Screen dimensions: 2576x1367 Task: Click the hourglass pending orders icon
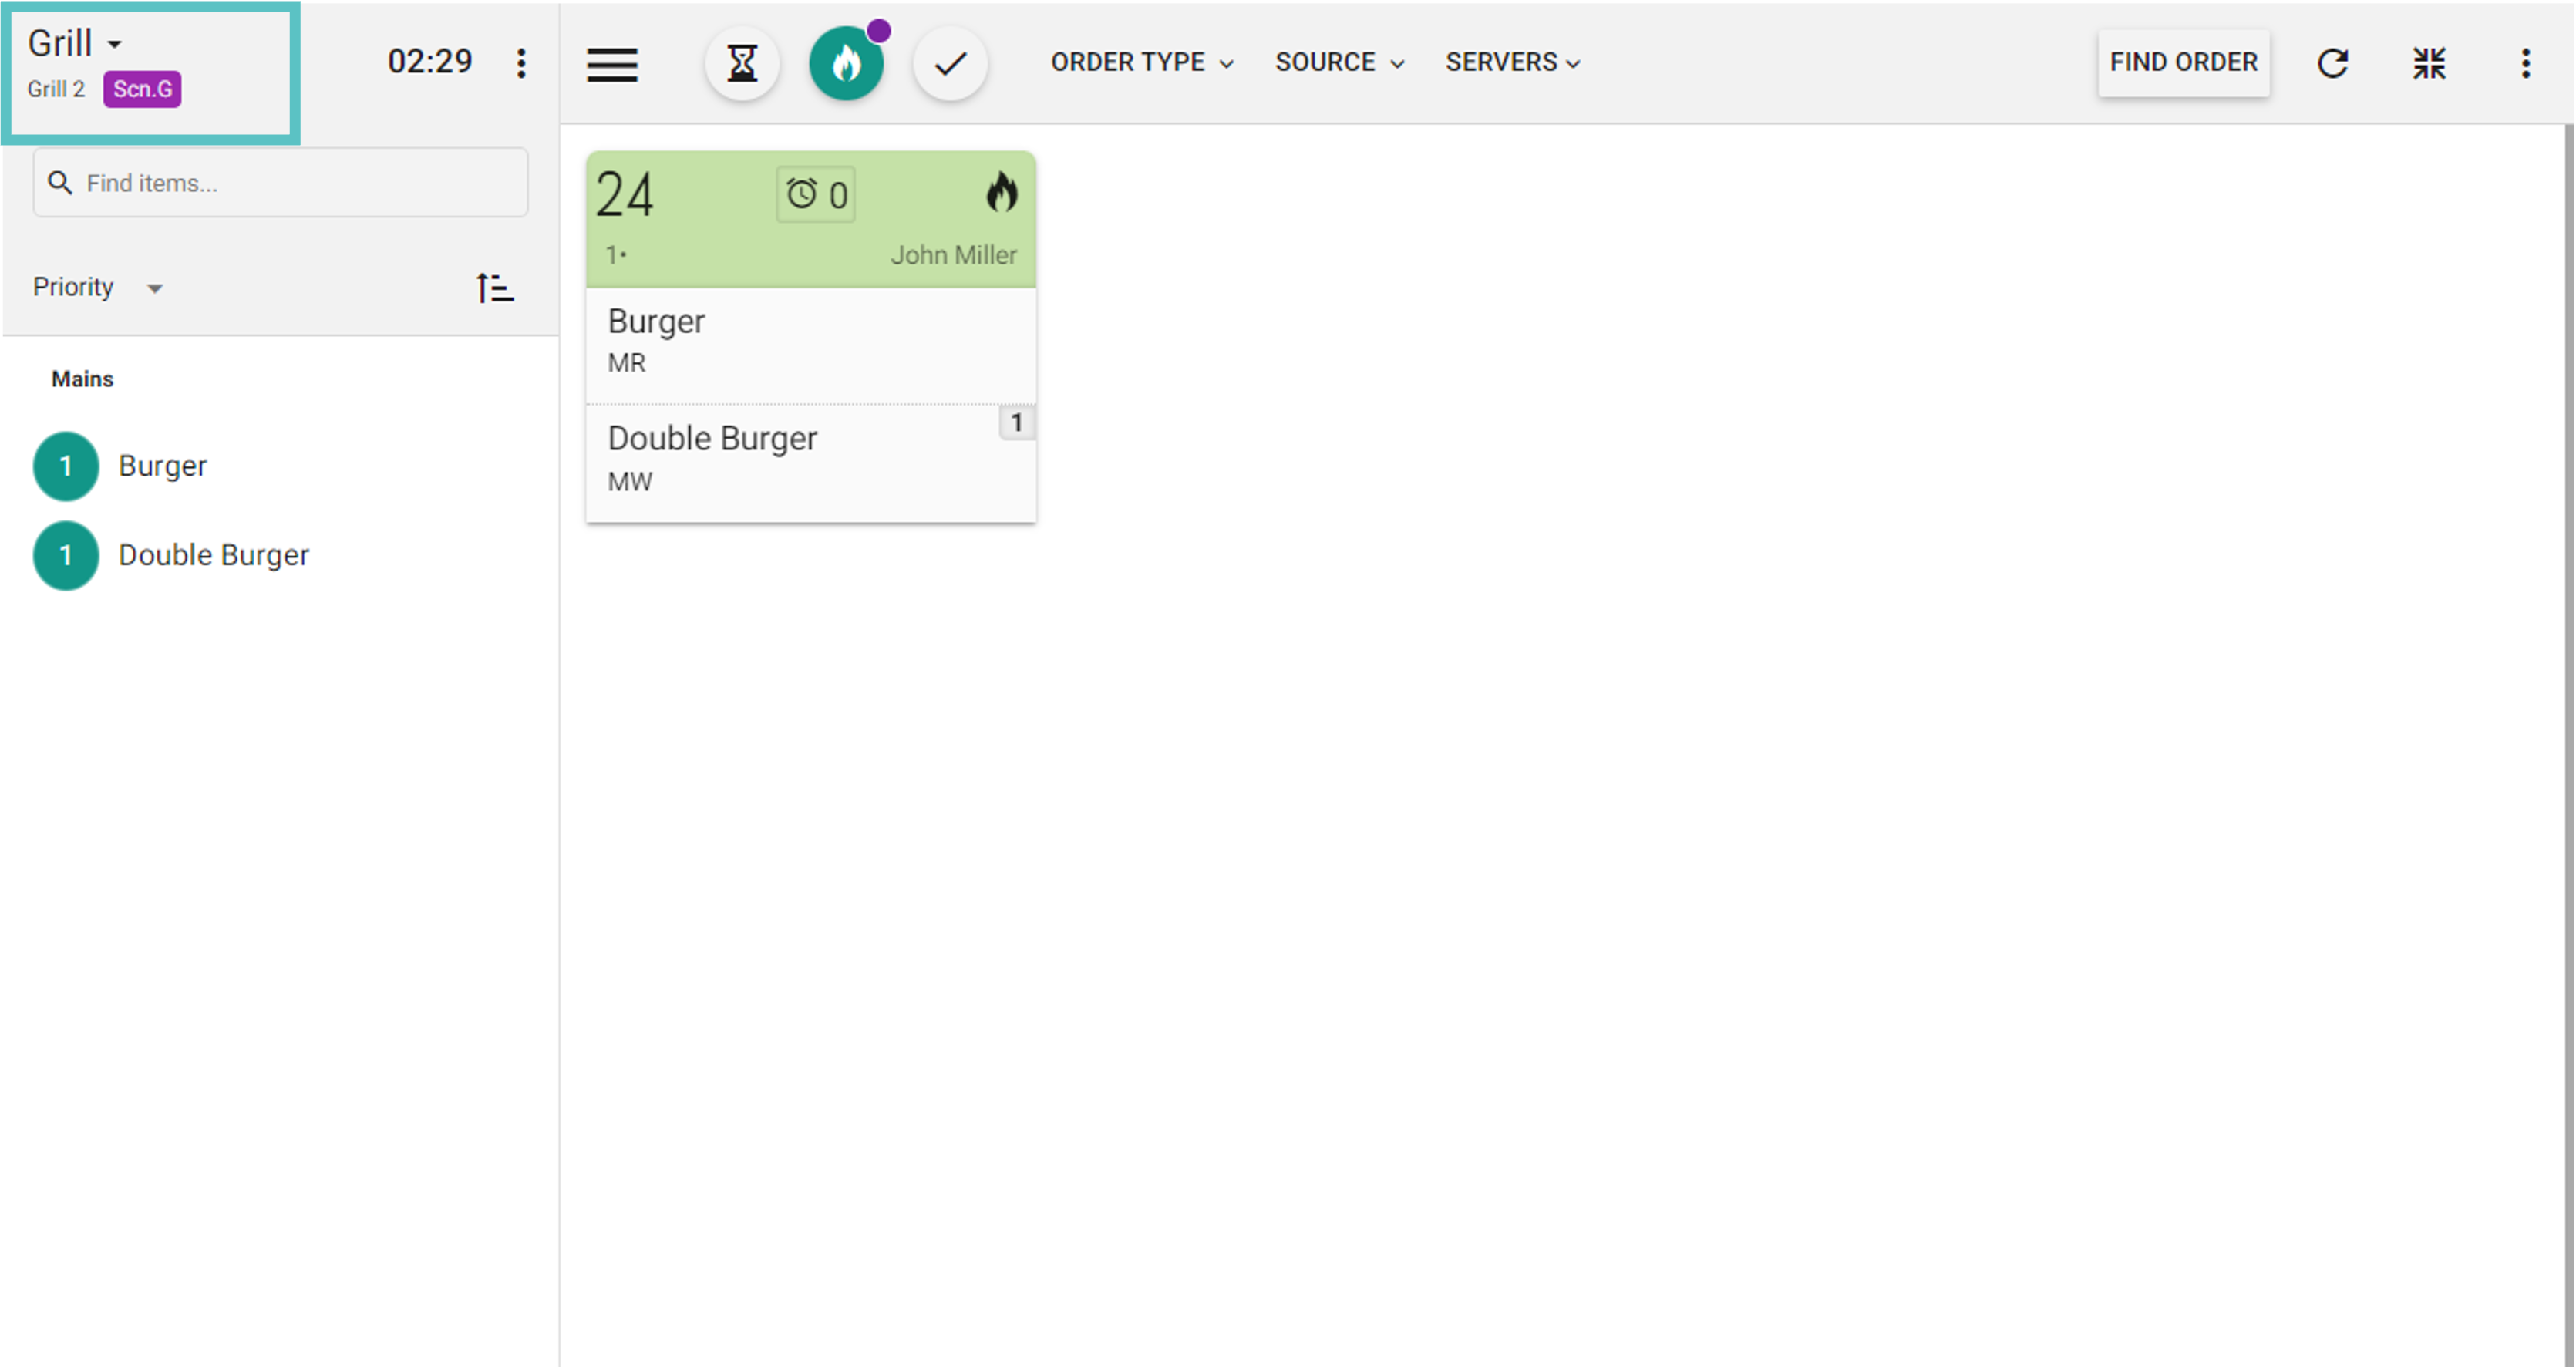(742, 64)
